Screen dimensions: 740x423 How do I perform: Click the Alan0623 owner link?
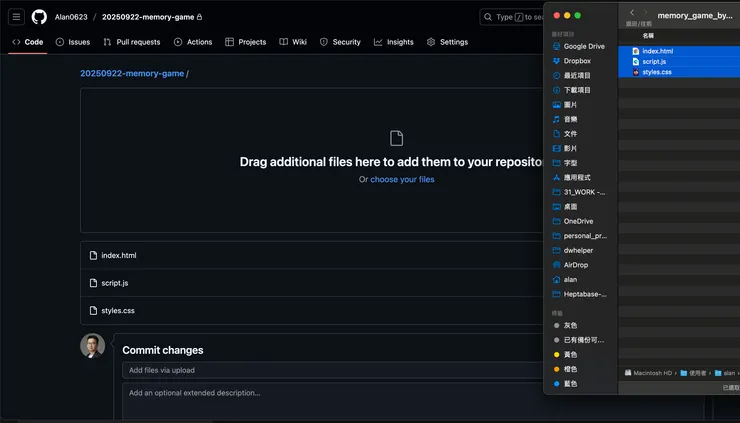tap(71, 17)
